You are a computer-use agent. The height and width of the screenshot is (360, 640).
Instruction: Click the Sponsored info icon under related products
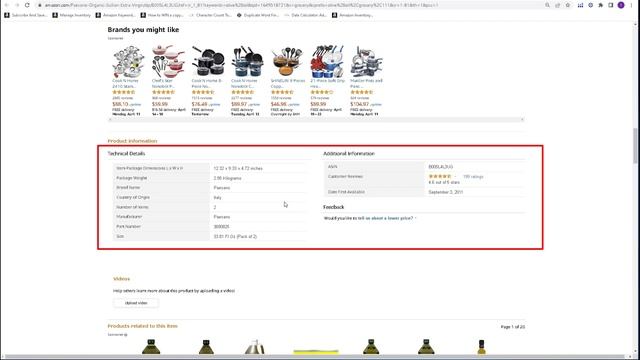[x=125, y=335]
